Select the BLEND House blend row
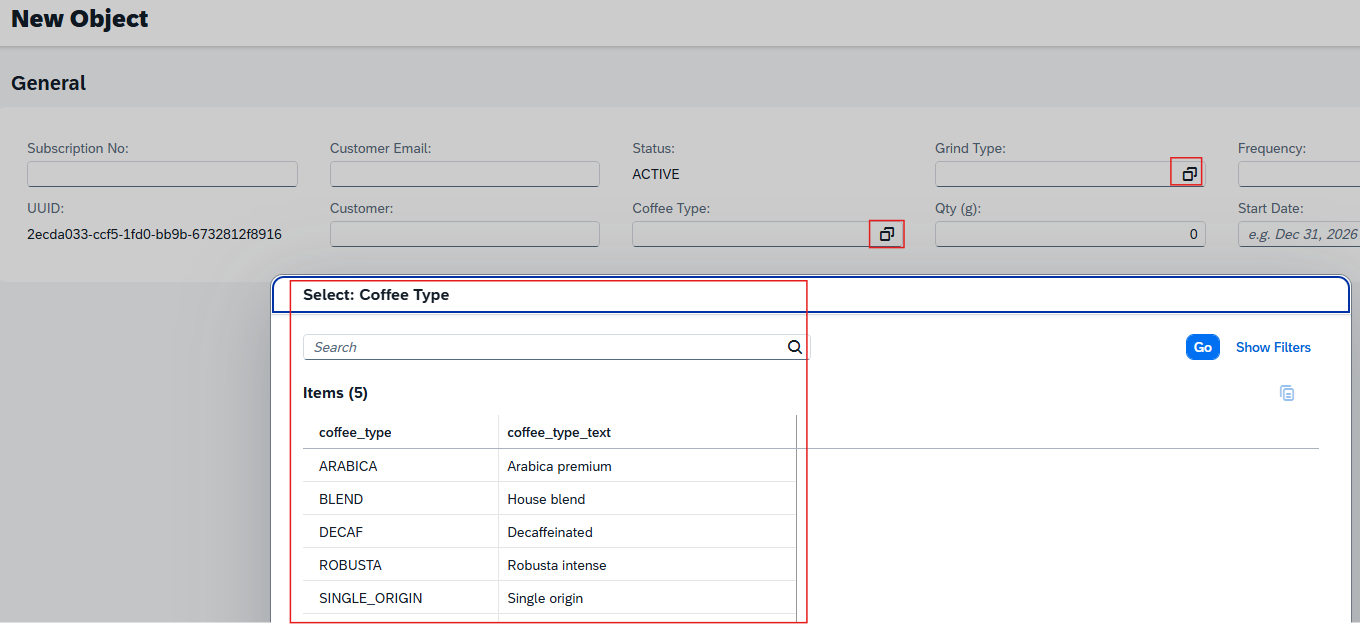This screenshot has width=1360, height=624. [x=400, y=499]
